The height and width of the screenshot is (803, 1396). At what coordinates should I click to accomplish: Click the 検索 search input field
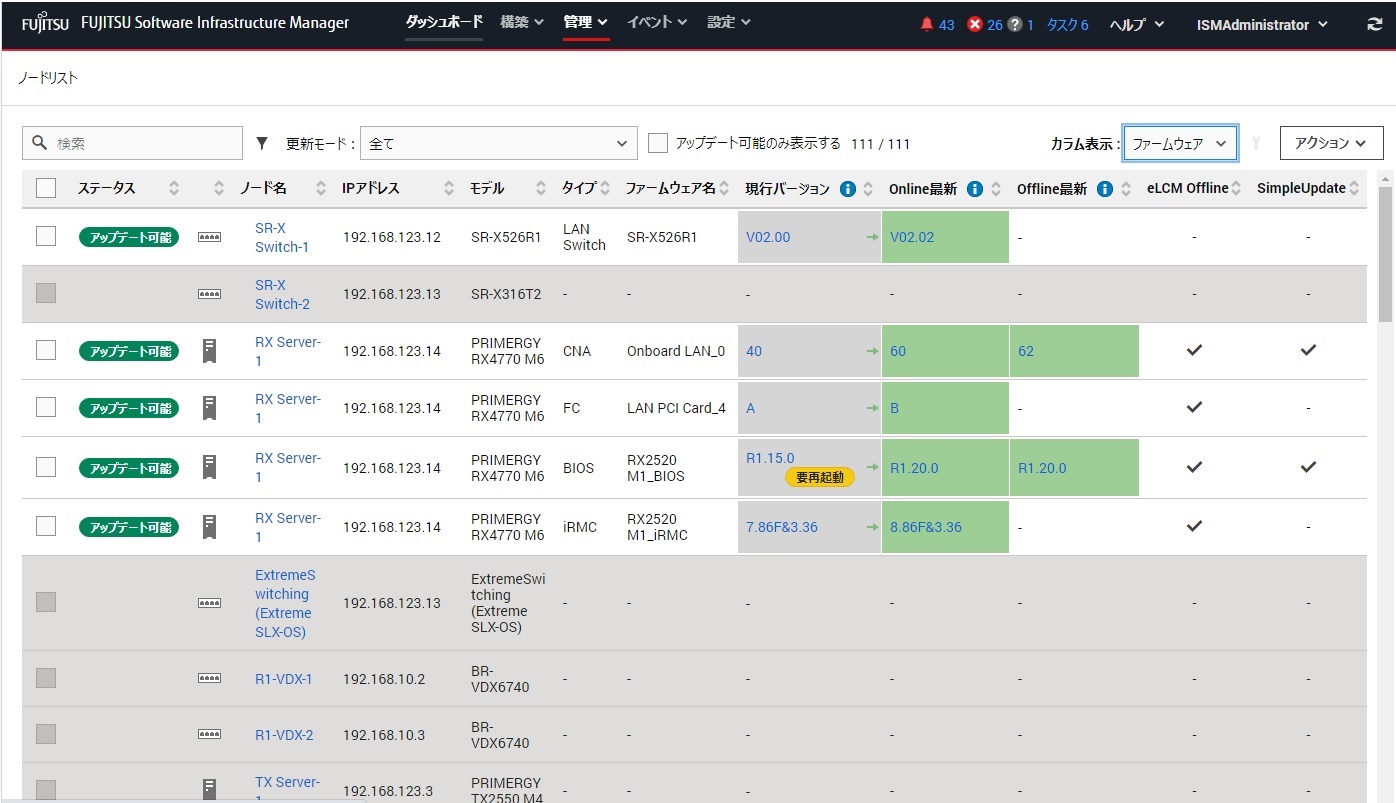tap(132, 143)
